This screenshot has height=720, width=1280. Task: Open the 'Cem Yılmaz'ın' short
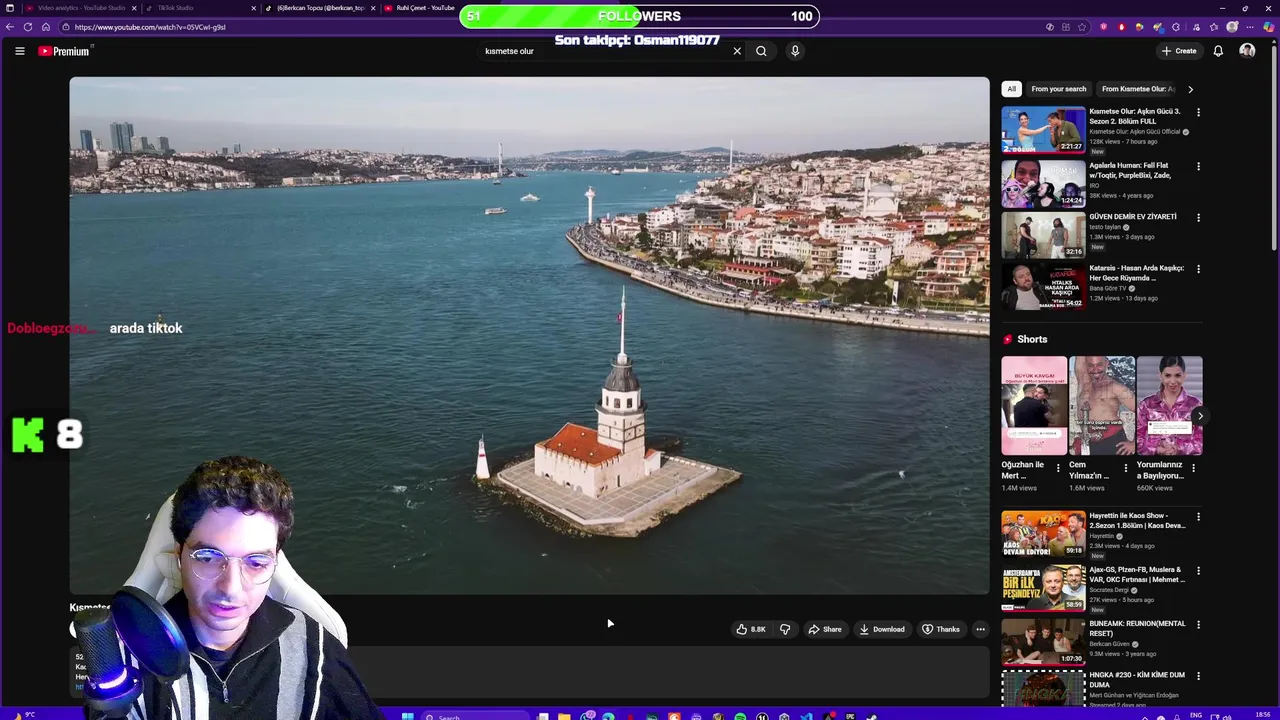1101,406
